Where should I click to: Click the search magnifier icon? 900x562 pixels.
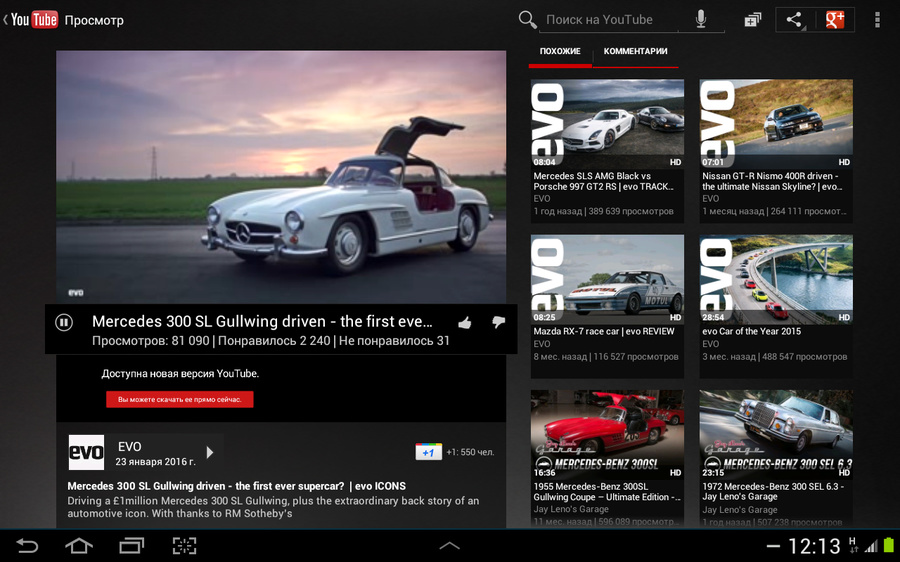(x=527, y=20)
